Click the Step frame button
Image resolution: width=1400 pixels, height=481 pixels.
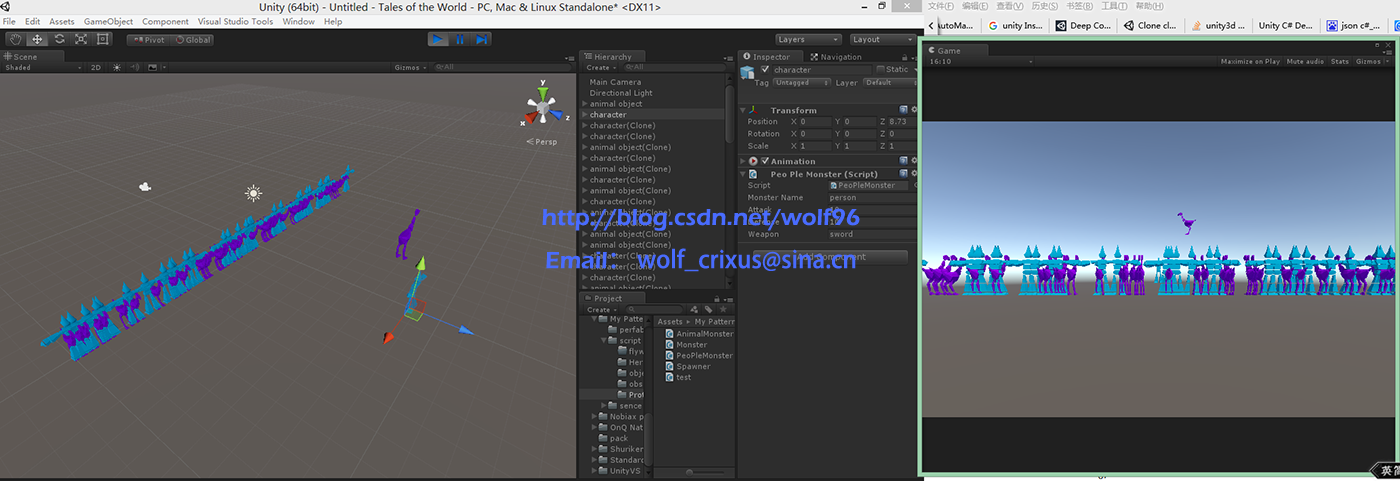pos(482,39)
